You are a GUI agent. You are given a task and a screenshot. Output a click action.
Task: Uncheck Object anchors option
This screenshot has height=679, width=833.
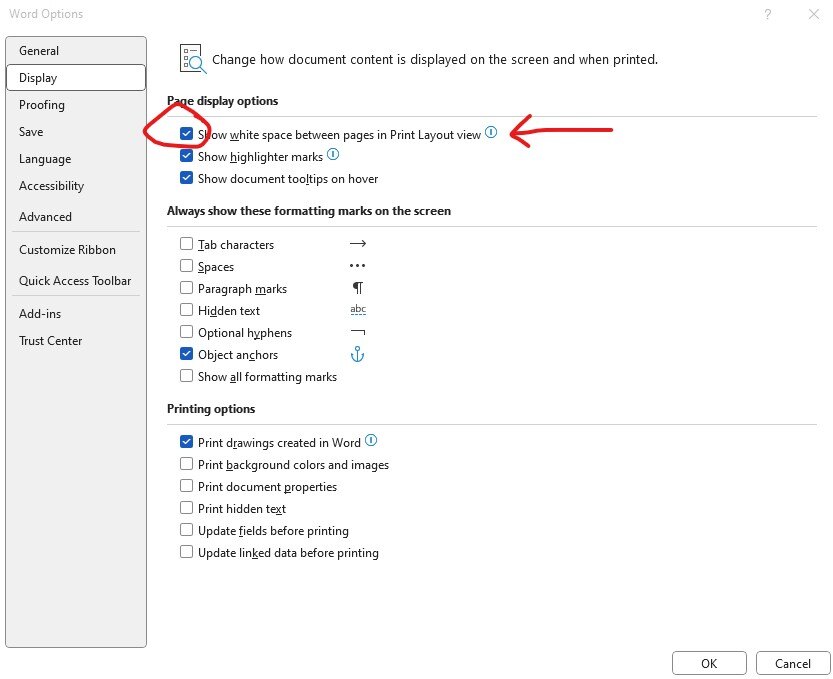pyautogui.click(x=186, y=353)
